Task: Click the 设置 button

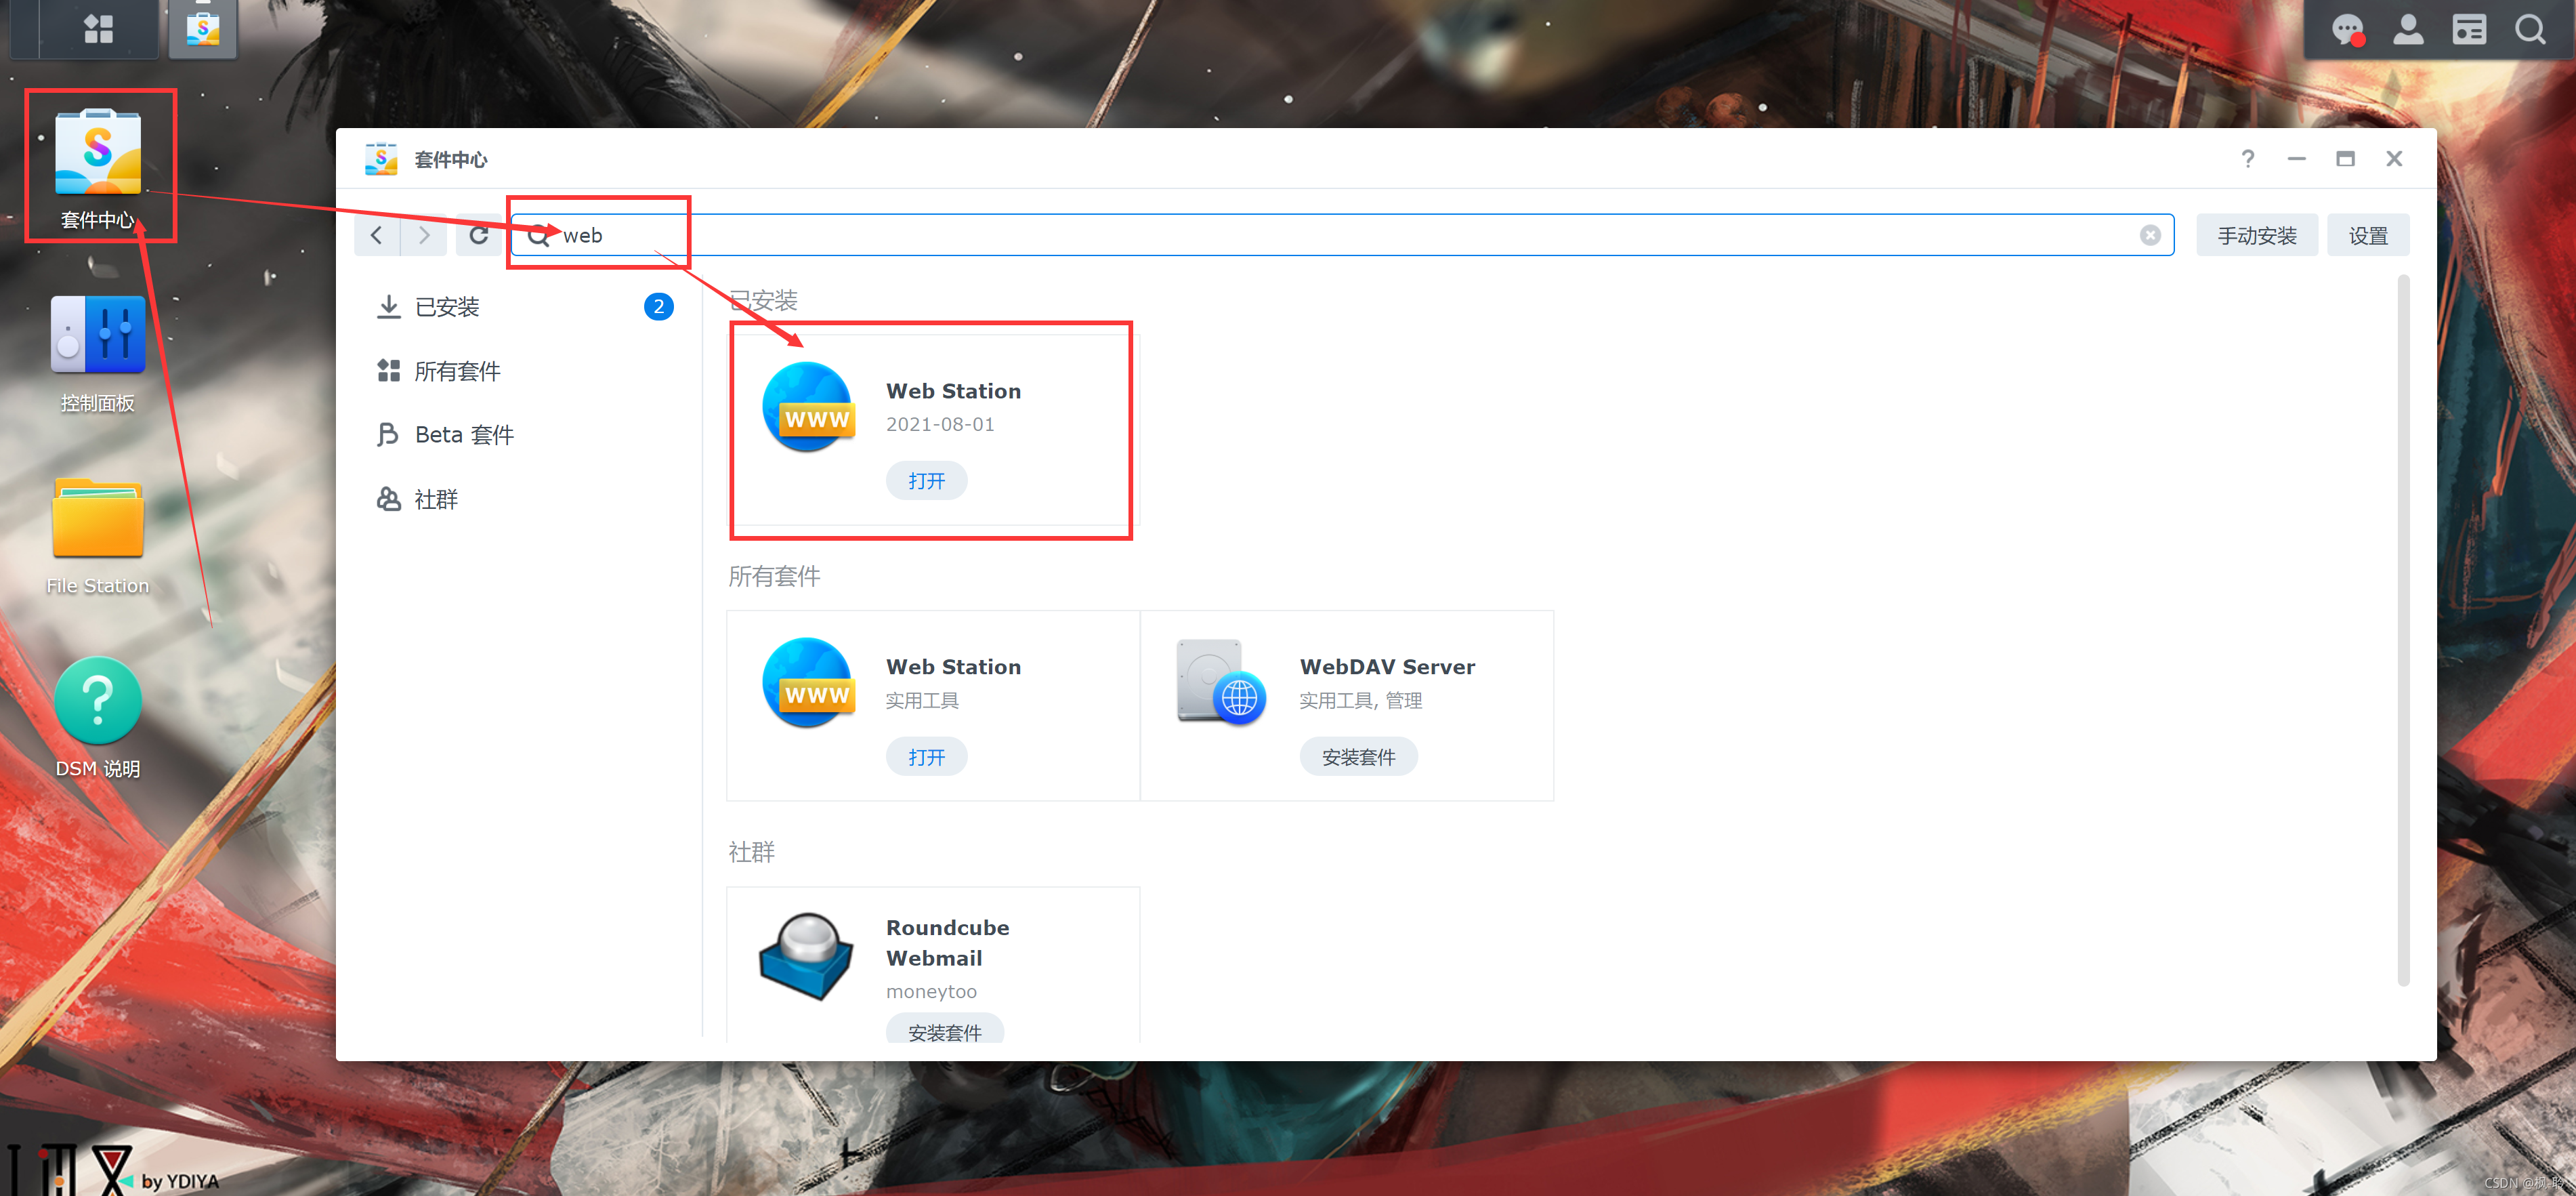Action: (2367, 235)
